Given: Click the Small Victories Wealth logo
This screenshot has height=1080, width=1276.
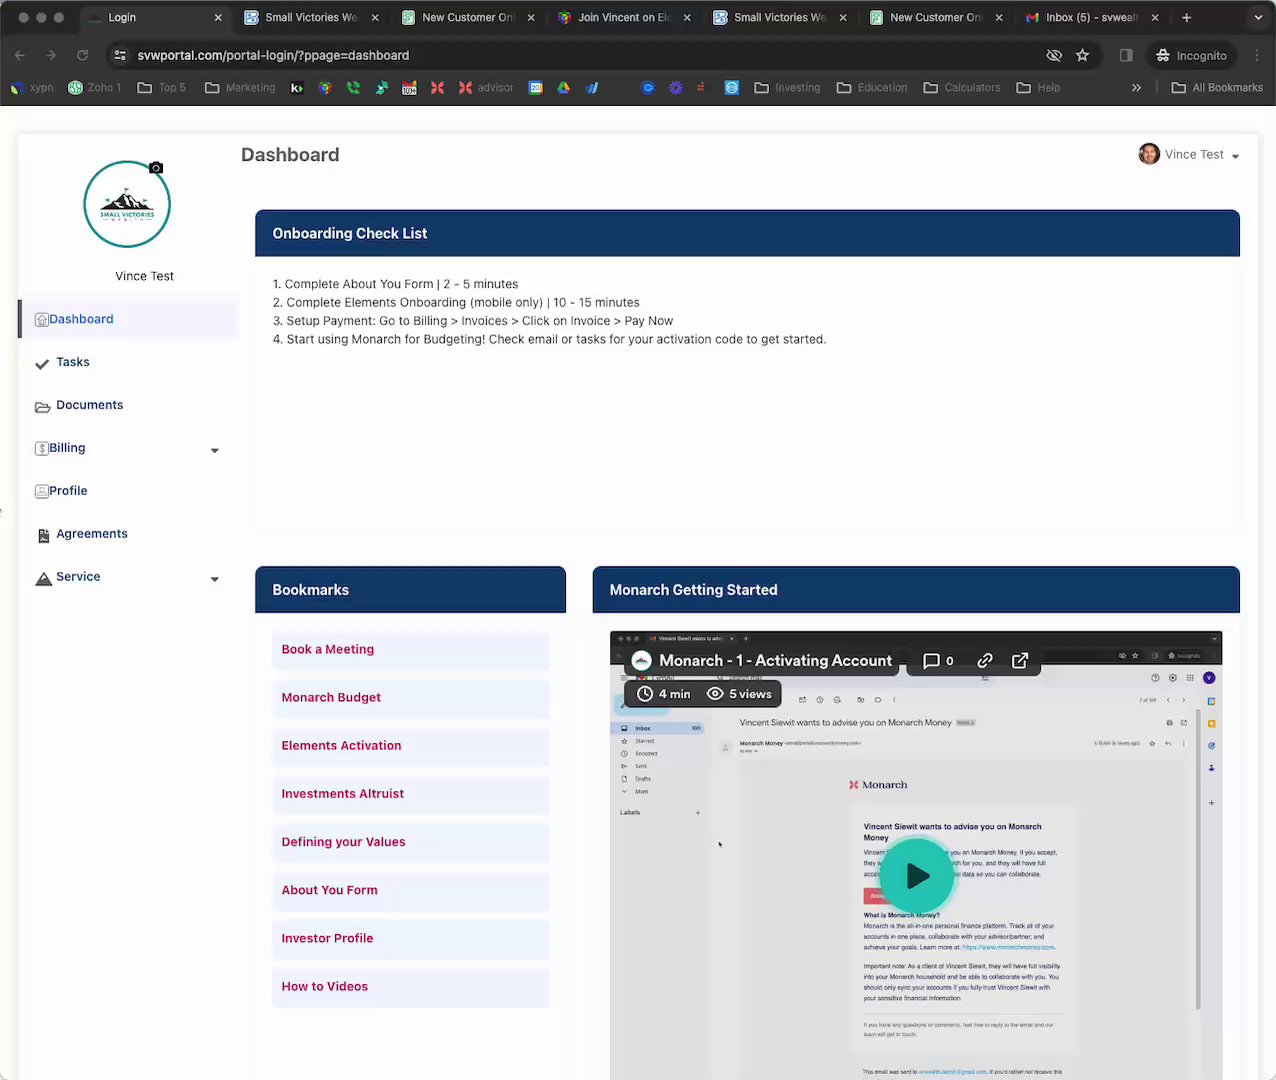Looking at the screenshot, I should (x=127, y=204).
